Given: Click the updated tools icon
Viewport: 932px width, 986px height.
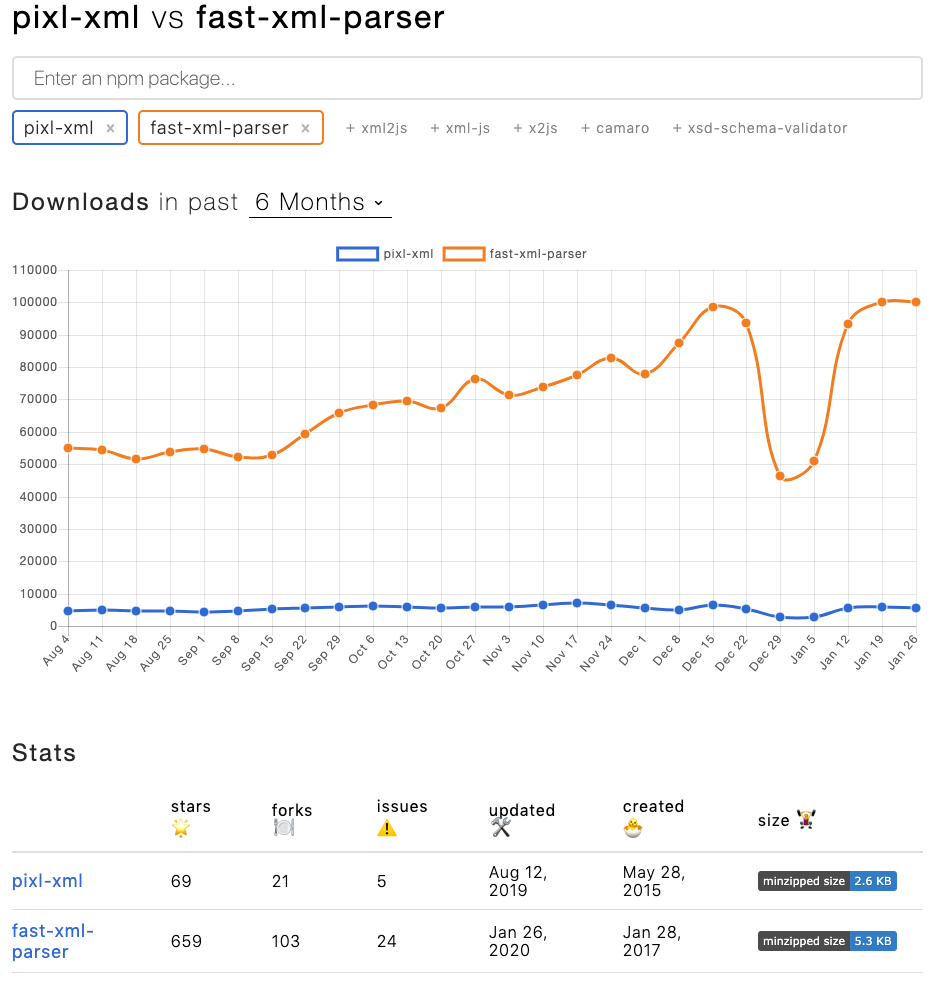Looking at the screenshot, I should [x=501, y=828].
